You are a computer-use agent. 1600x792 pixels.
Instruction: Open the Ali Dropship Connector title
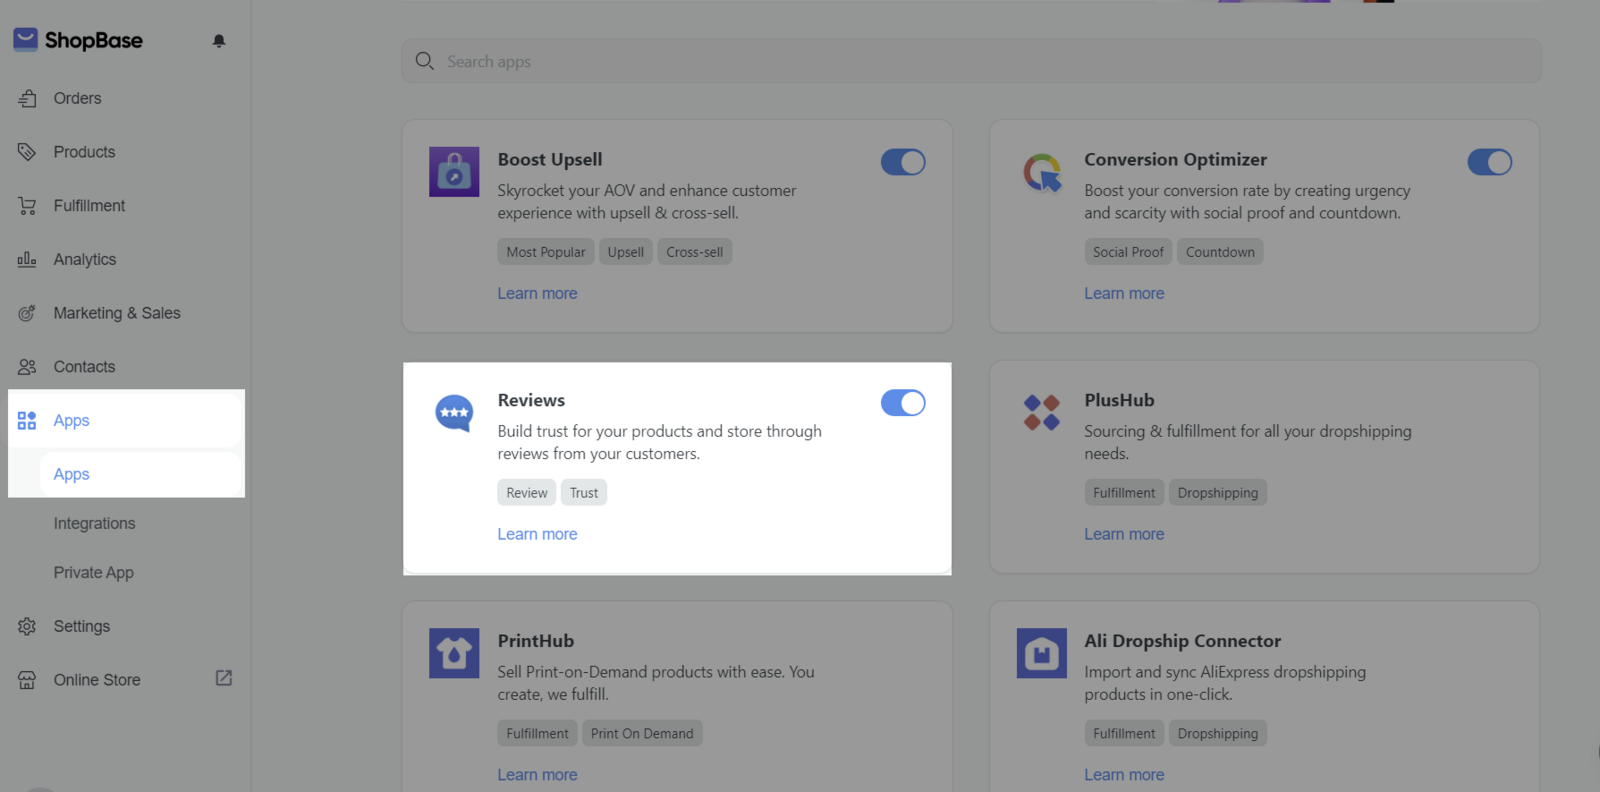coord(1183,641)
